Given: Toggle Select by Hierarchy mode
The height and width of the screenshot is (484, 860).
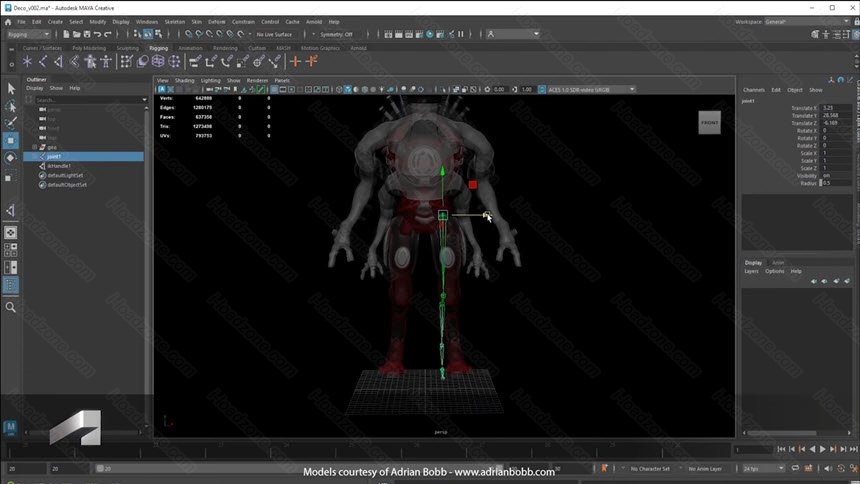Looking at the screenshot, I should point(137,34).
